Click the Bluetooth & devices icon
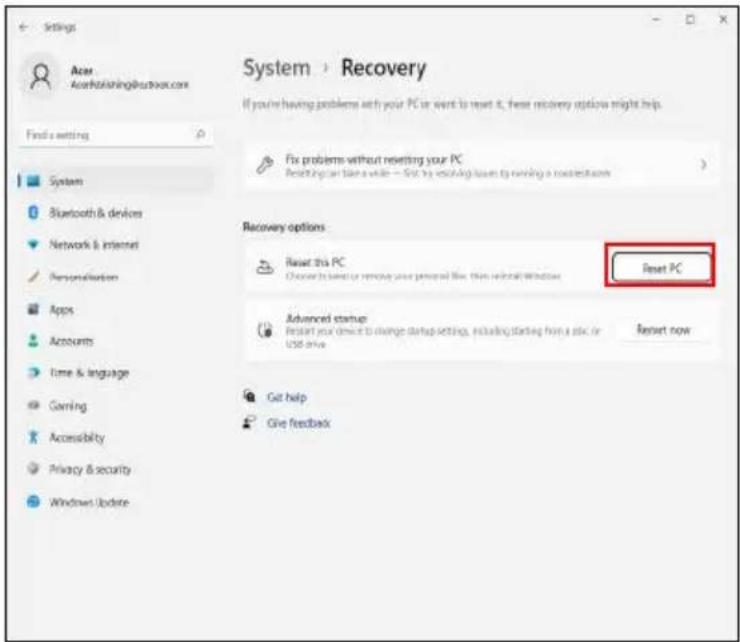 (33, 213)
